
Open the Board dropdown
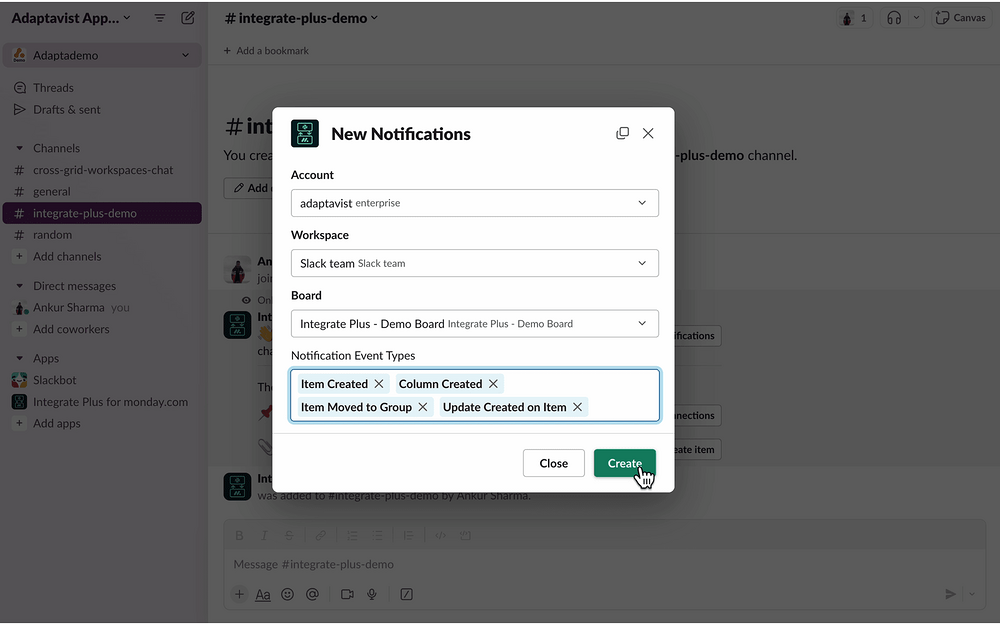click(x=474, y=323)
